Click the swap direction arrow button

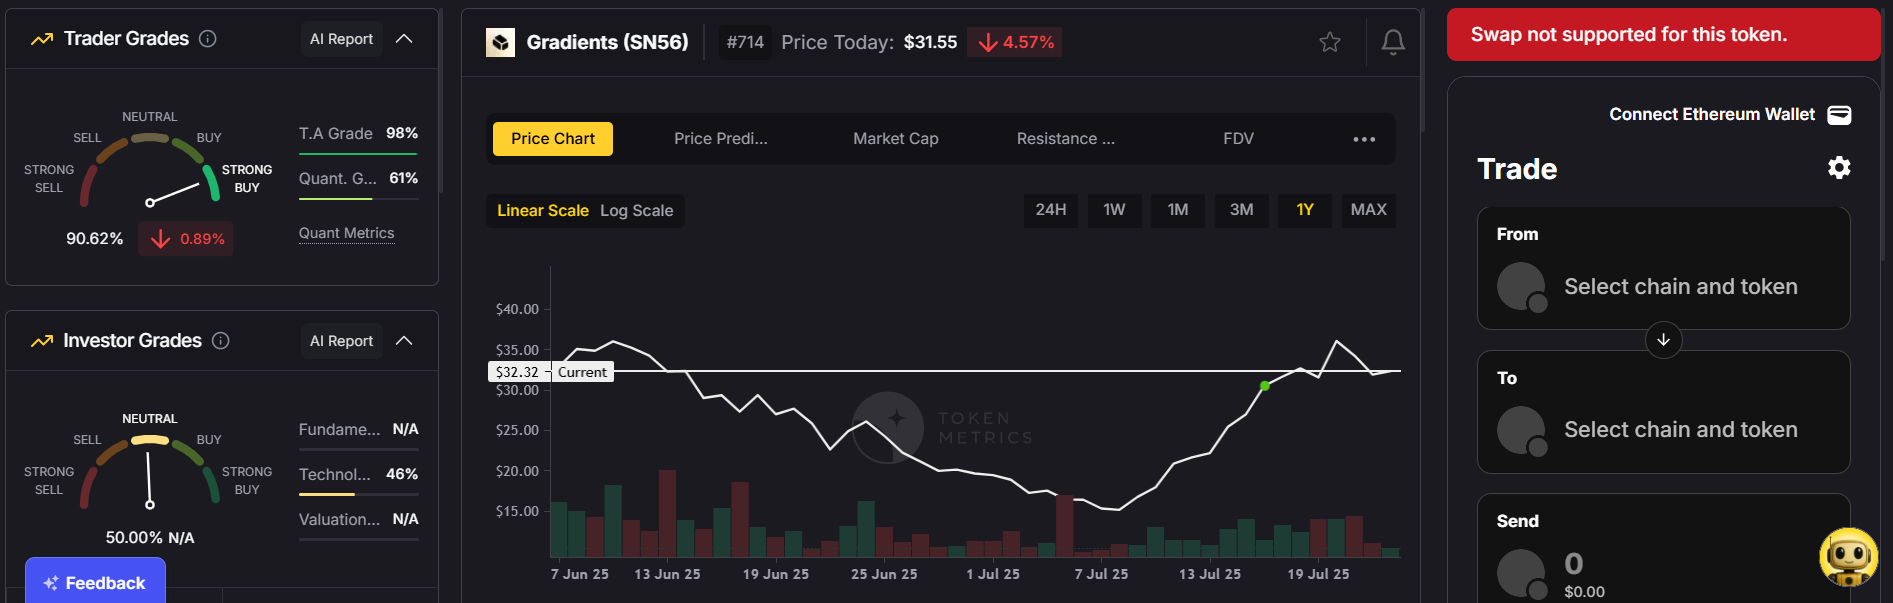point(1663,340)
